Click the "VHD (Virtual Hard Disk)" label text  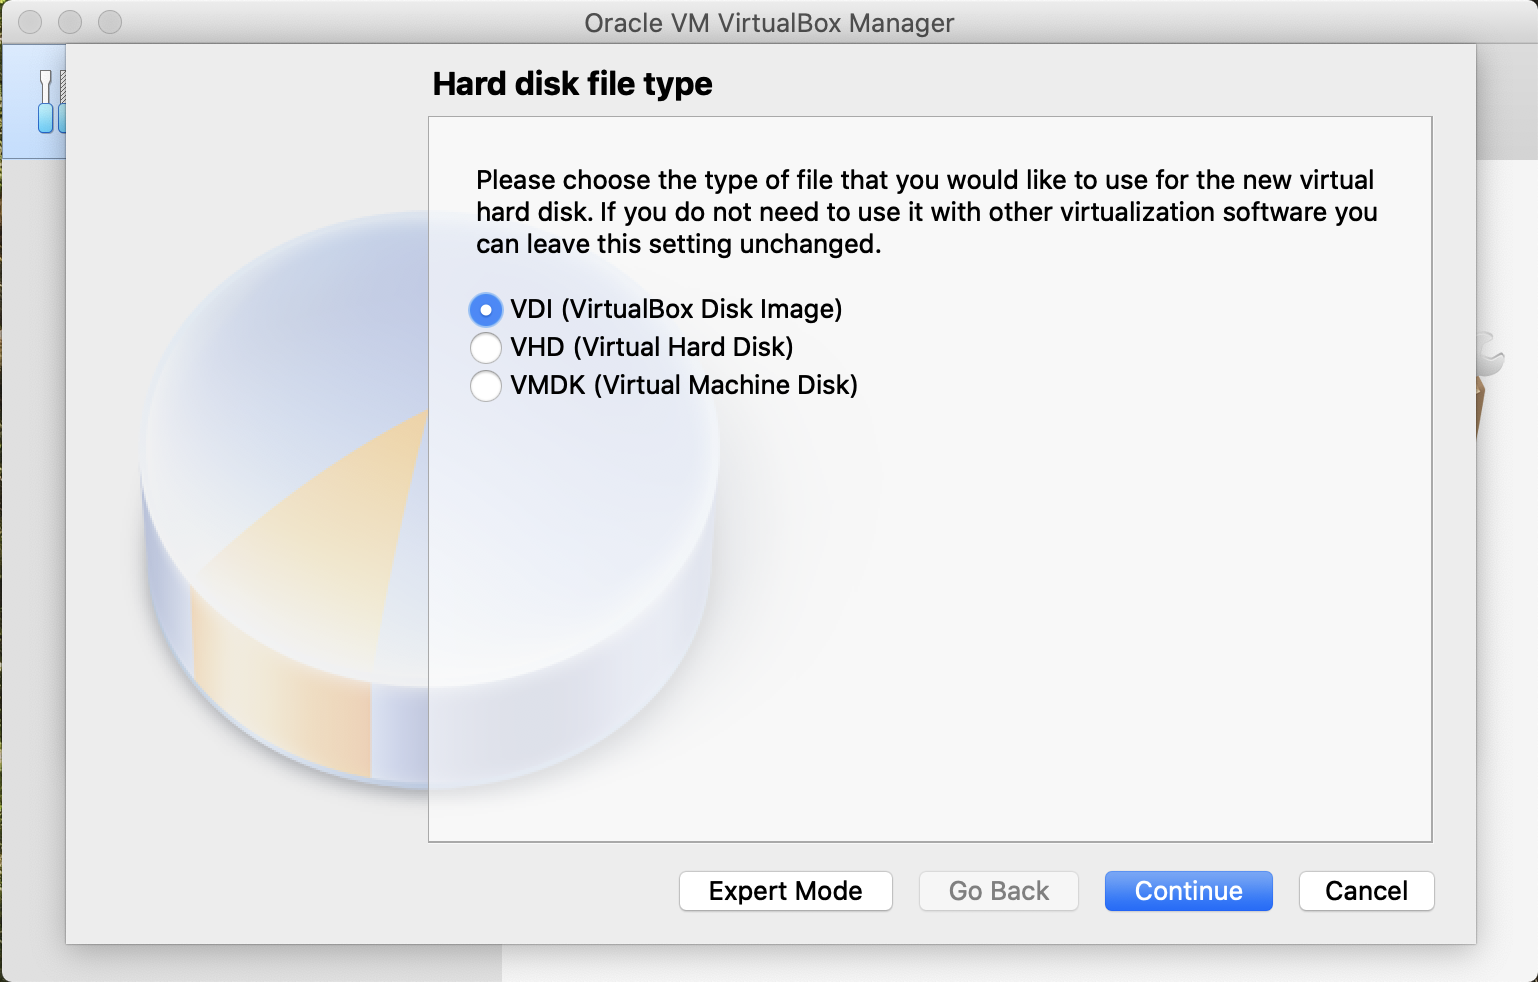(651, 348)
